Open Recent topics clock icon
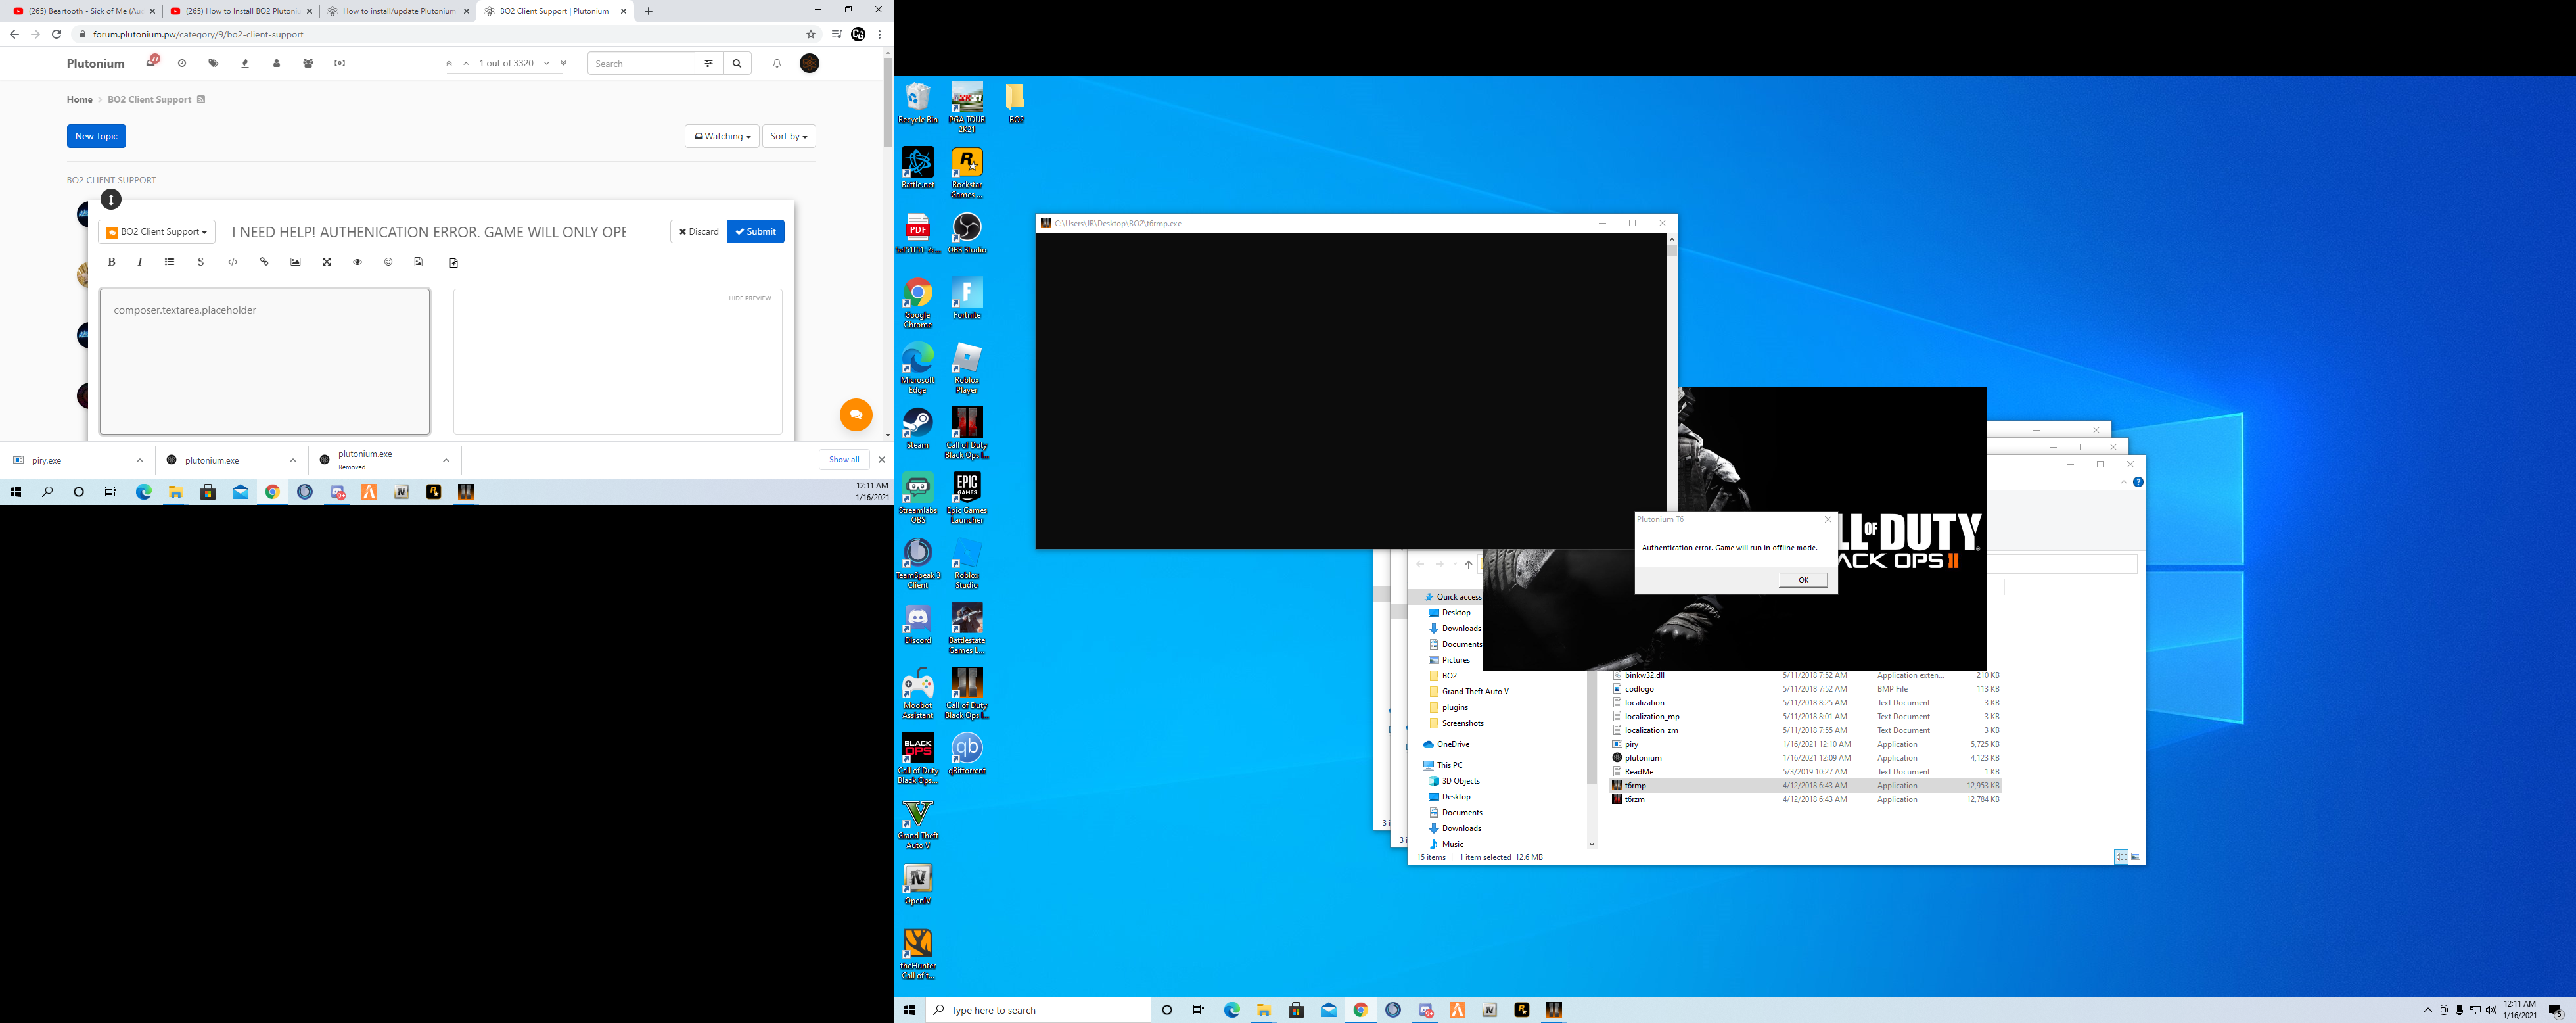 (x=182, y=63)
